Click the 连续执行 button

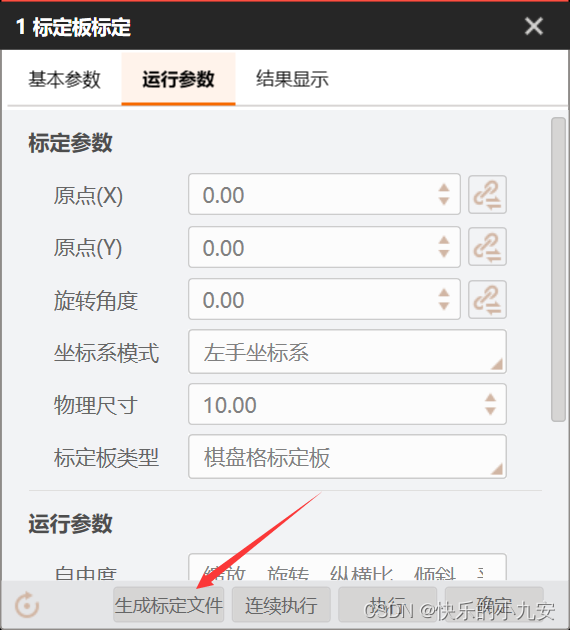point(281,605)
